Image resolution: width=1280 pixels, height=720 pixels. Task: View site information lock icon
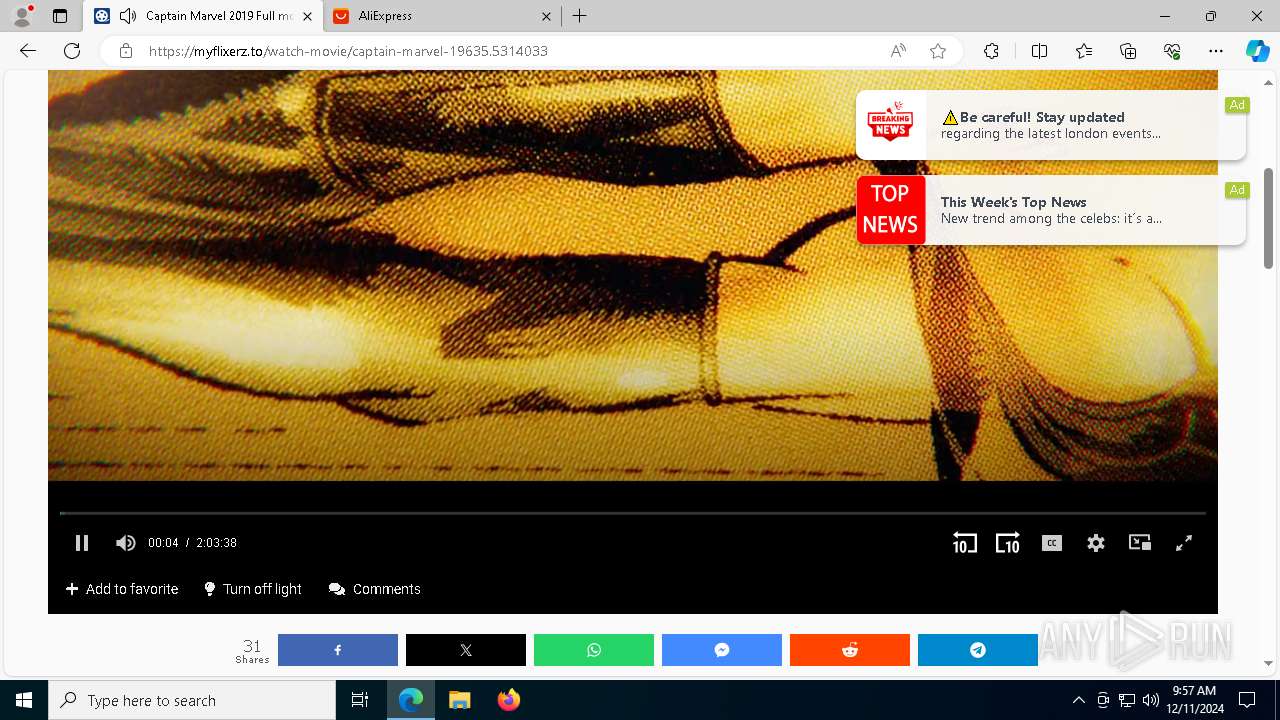(125, 51)
